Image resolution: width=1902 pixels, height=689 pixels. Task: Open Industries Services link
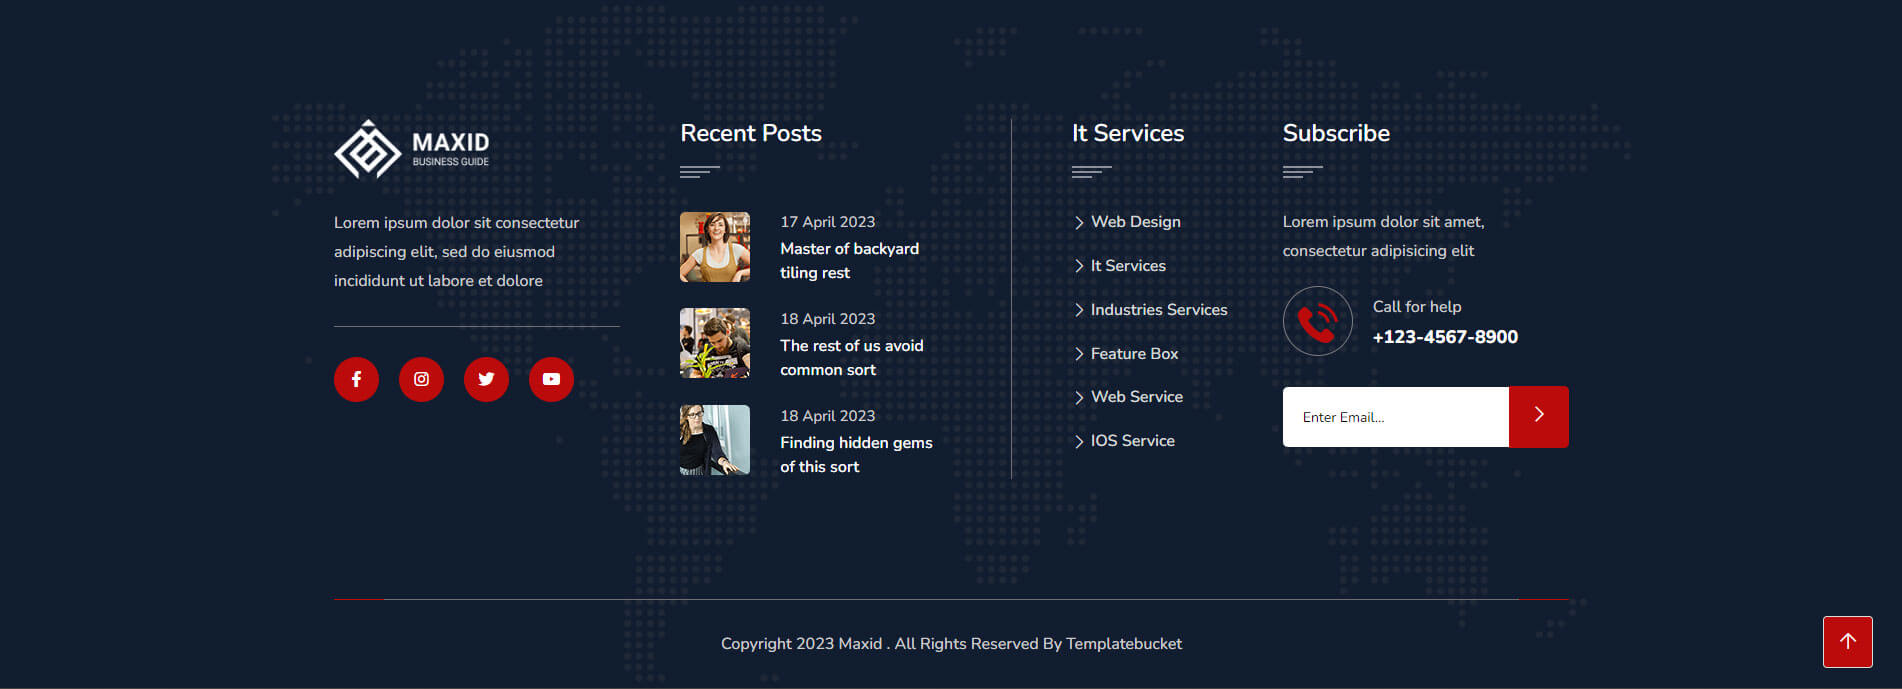(1158, 310)
